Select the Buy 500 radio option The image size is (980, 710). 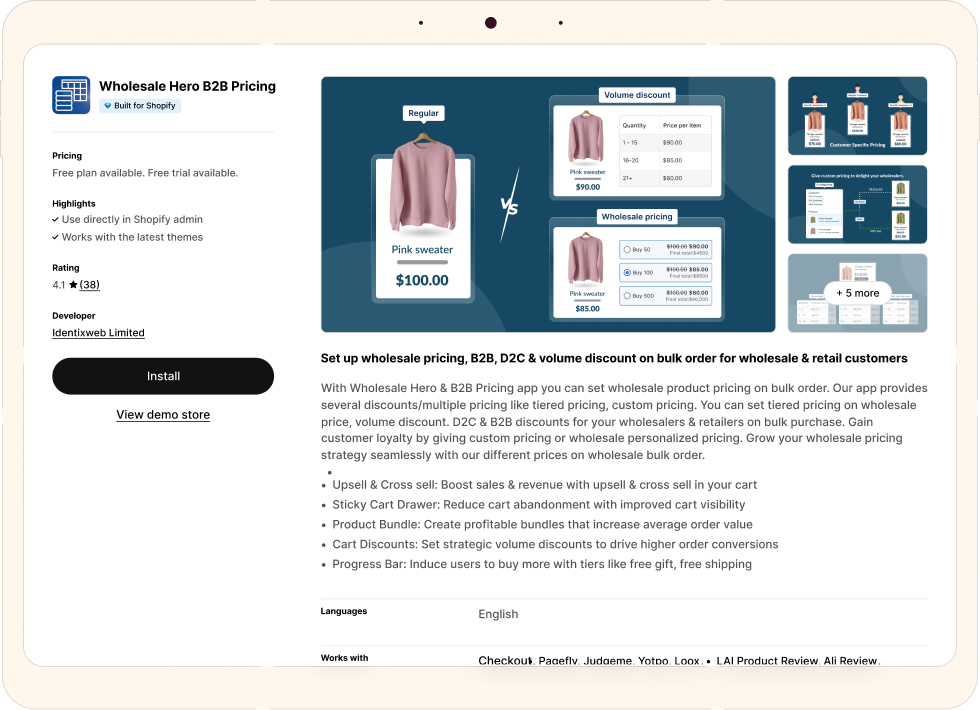(x=627, y=296)
